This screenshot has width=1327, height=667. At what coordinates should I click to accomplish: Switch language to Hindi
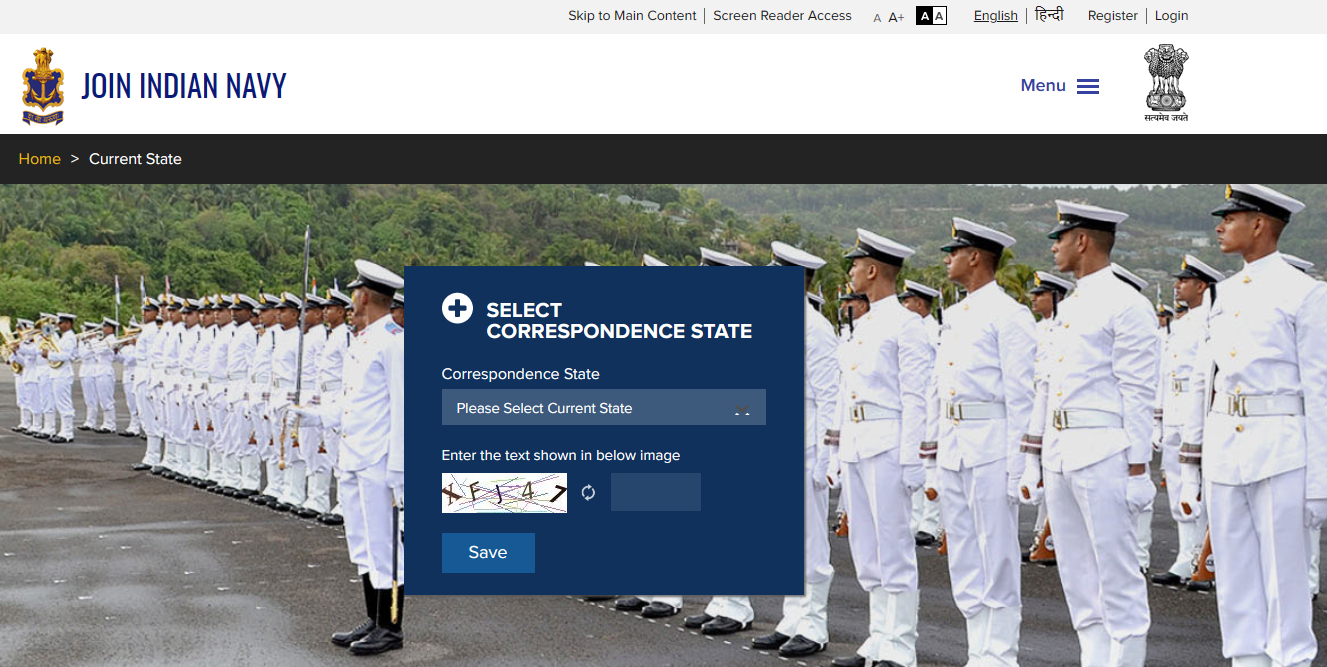click(x=1049, y=15)
